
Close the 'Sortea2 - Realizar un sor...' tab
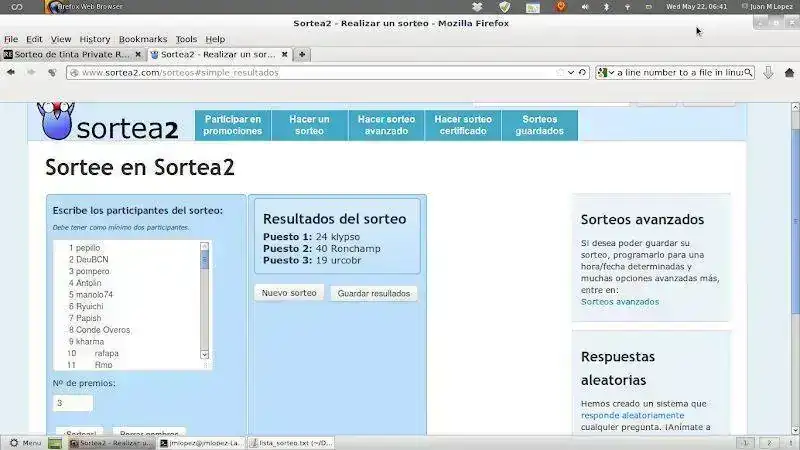285,54
